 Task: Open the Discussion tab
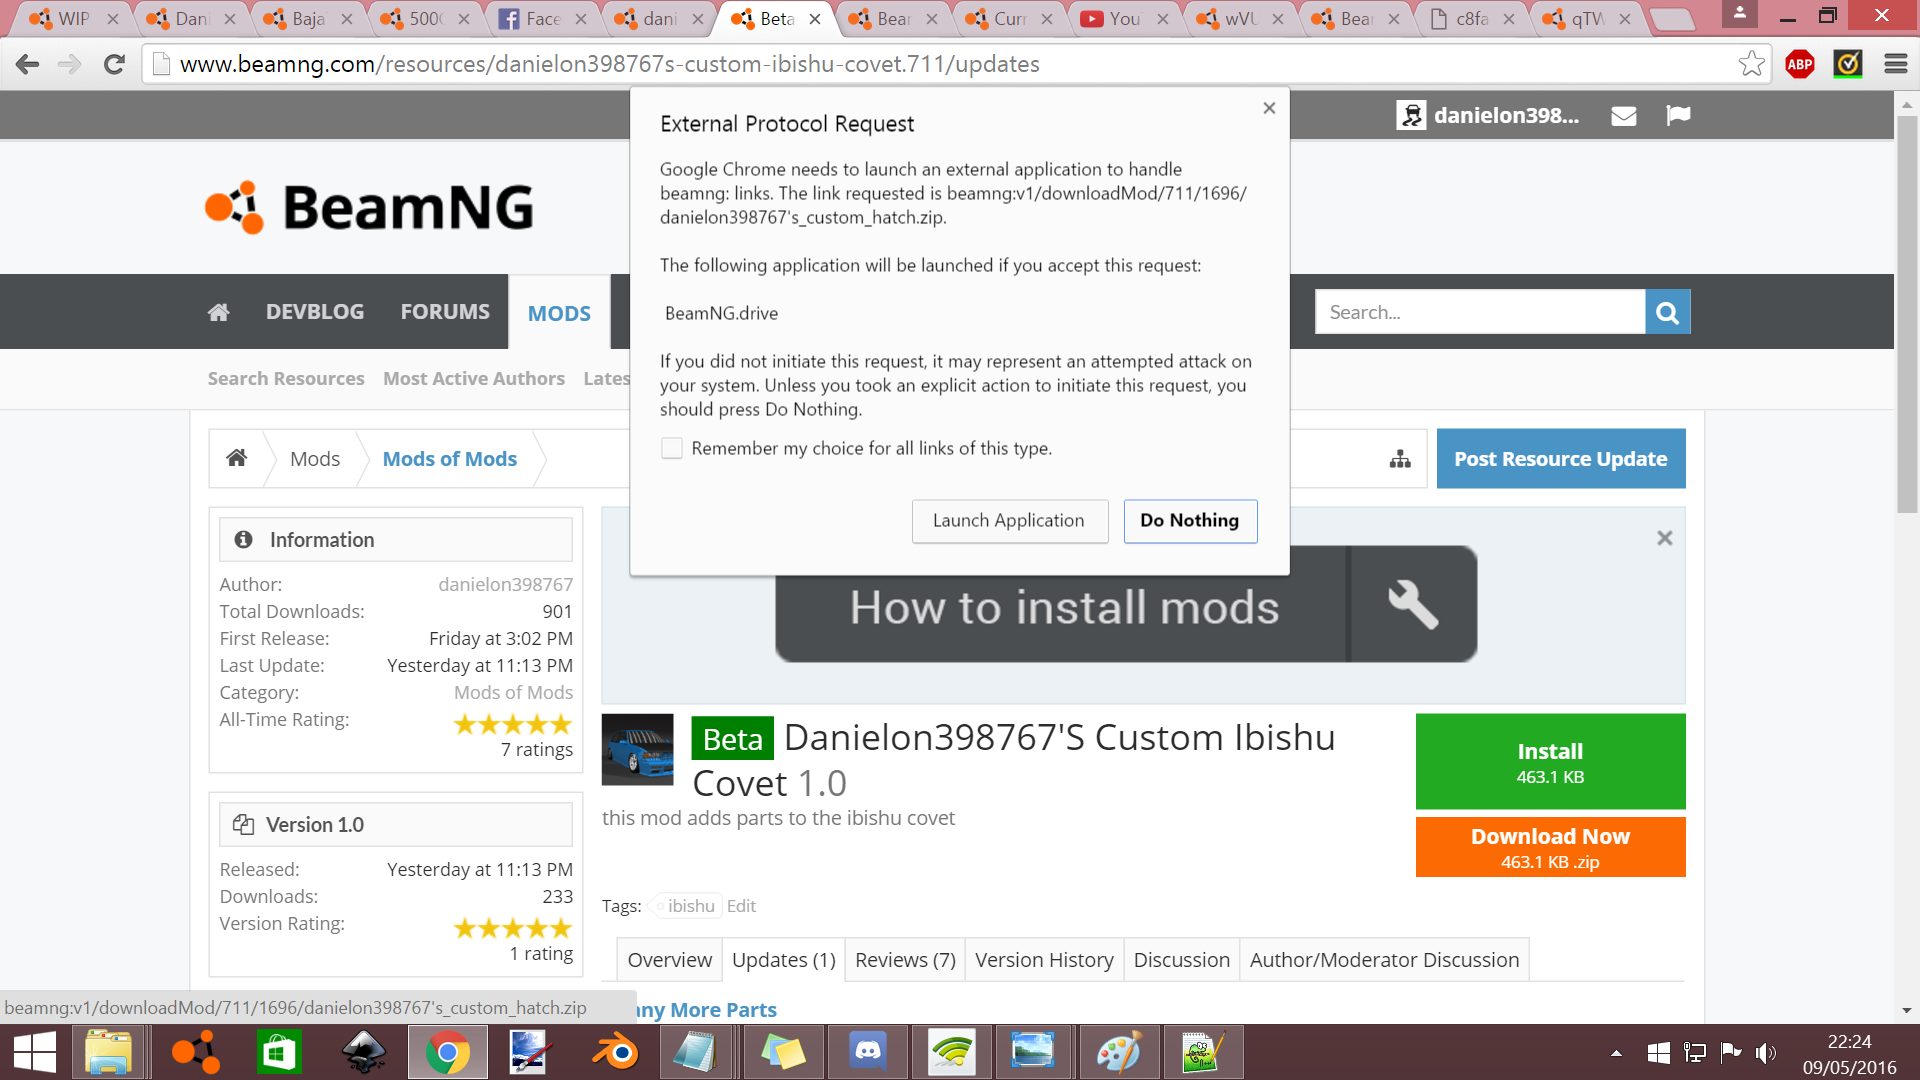click(x=1181, y=960)
